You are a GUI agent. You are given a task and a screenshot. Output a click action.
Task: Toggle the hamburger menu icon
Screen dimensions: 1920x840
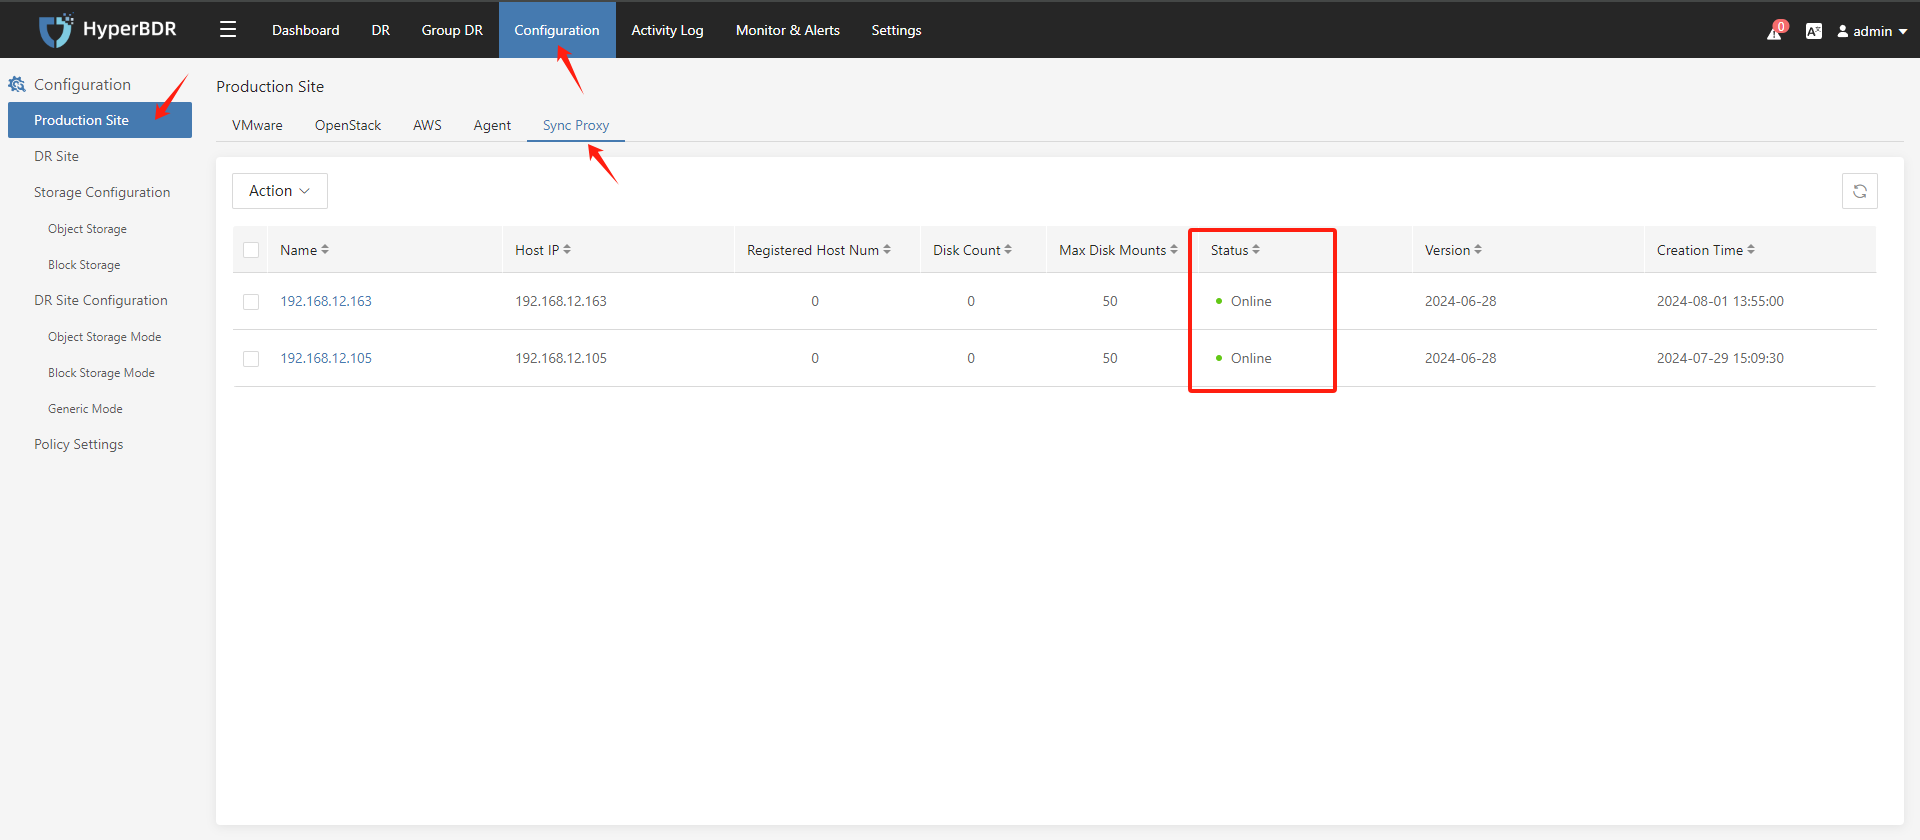[x=228, y=30]
